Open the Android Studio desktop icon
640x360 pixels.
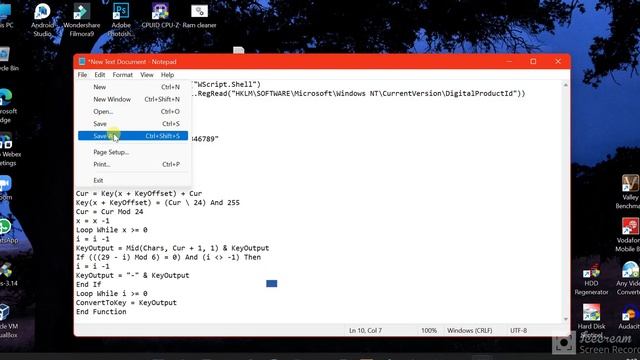[x=42, y=20]
